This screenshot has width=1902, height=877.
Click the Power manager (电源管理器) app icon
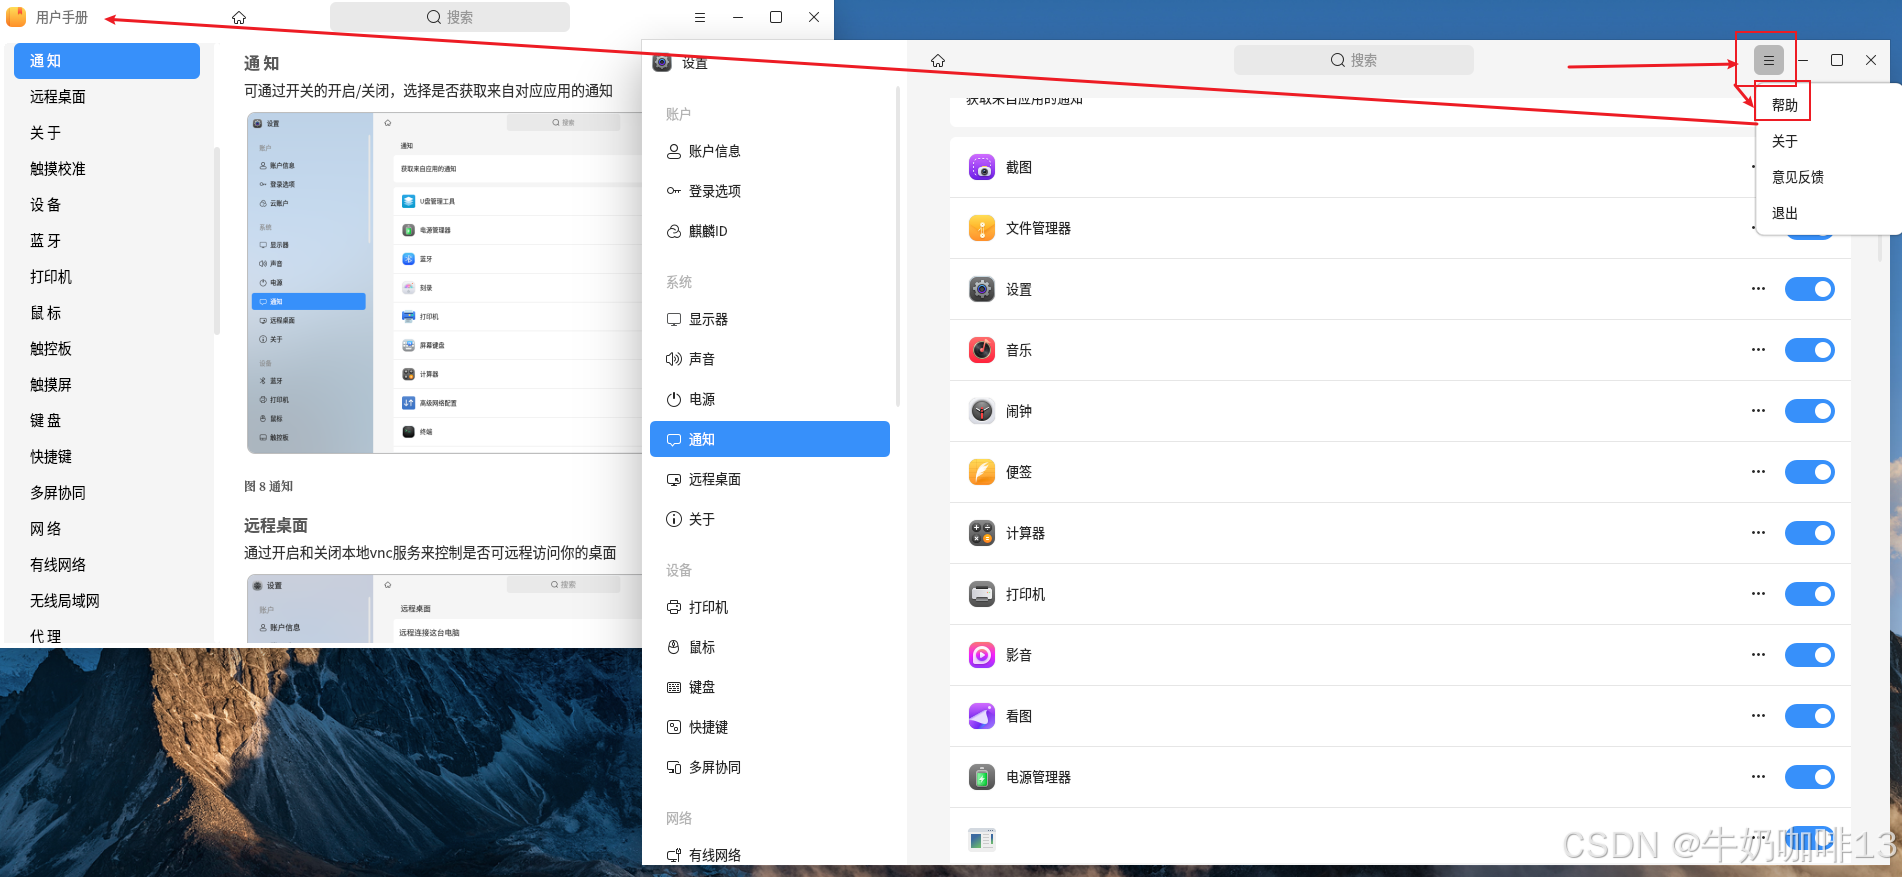982,777
